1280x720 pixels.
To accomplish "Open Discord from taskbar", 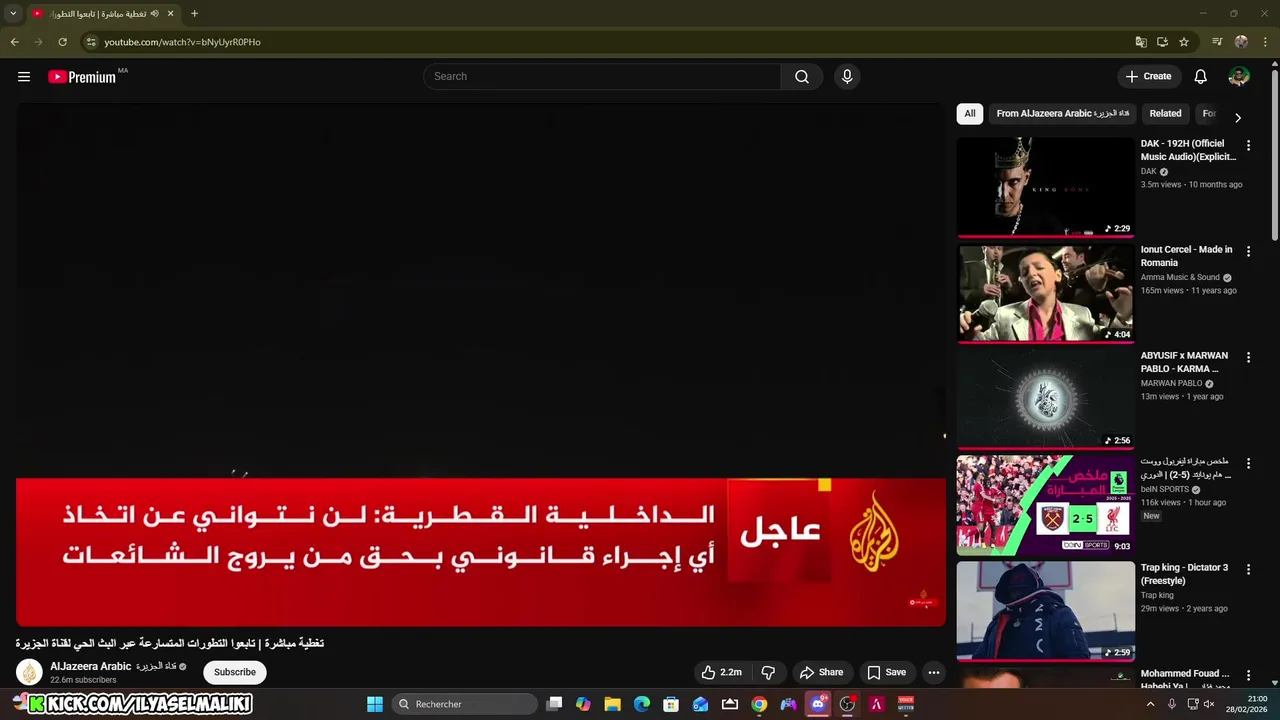I will [x=818, y=704].
